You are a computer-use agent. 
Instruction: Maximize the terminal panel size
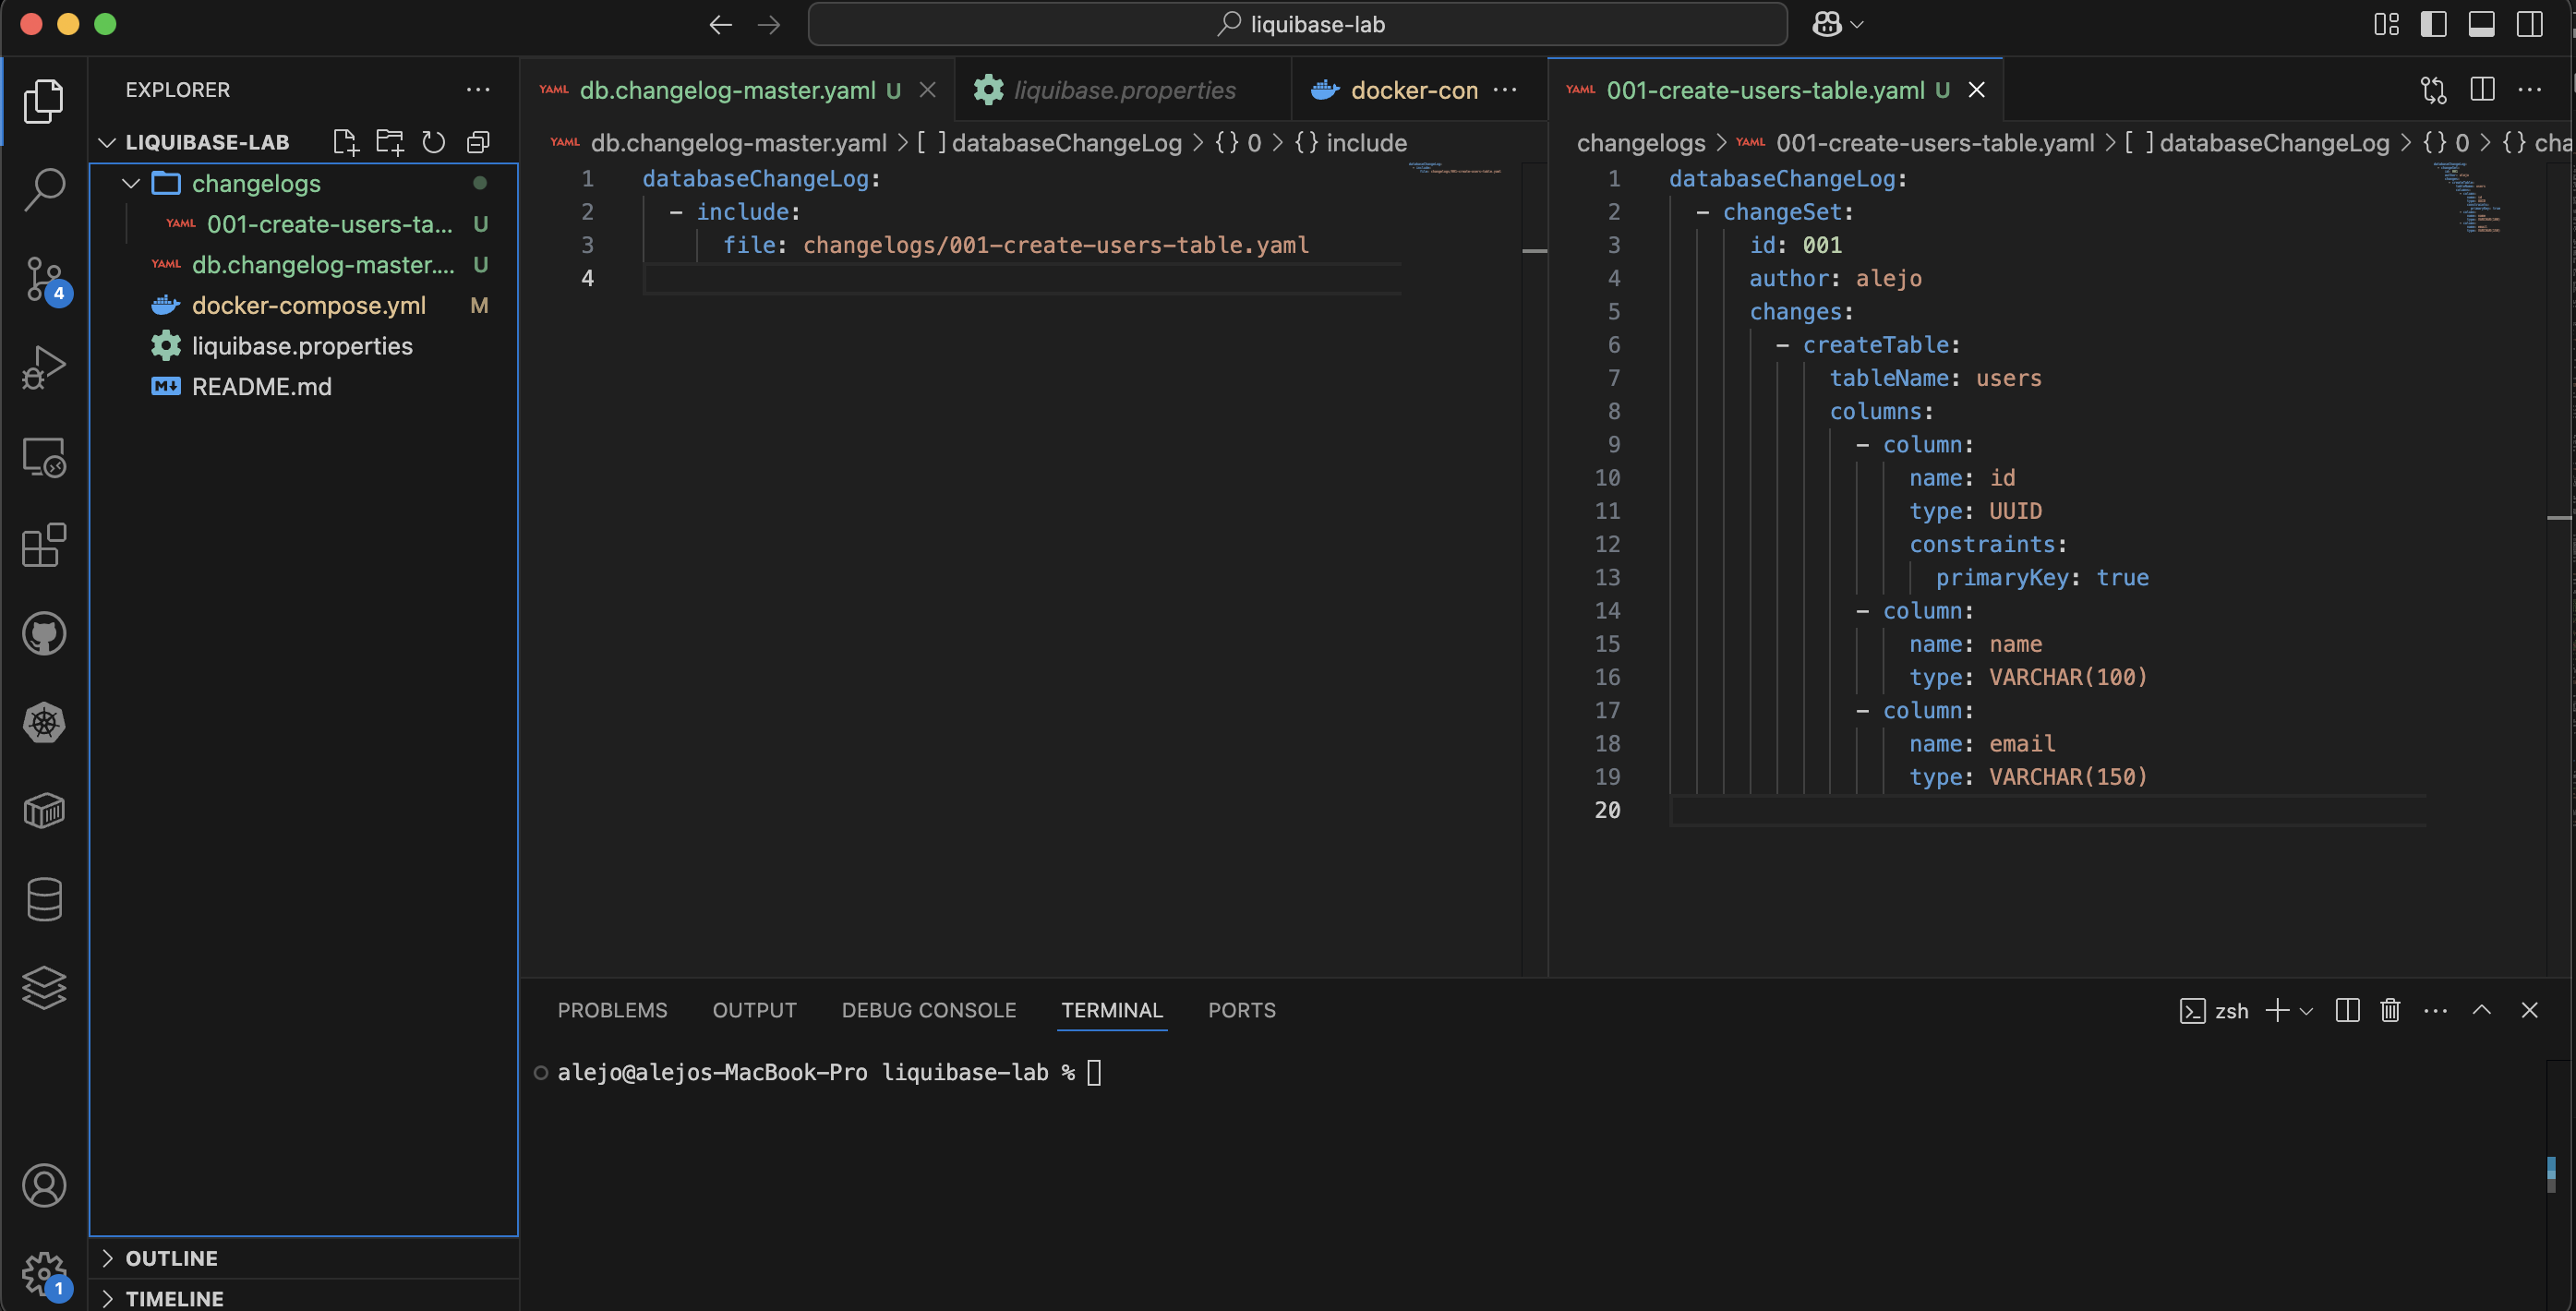(2482, 1010)
